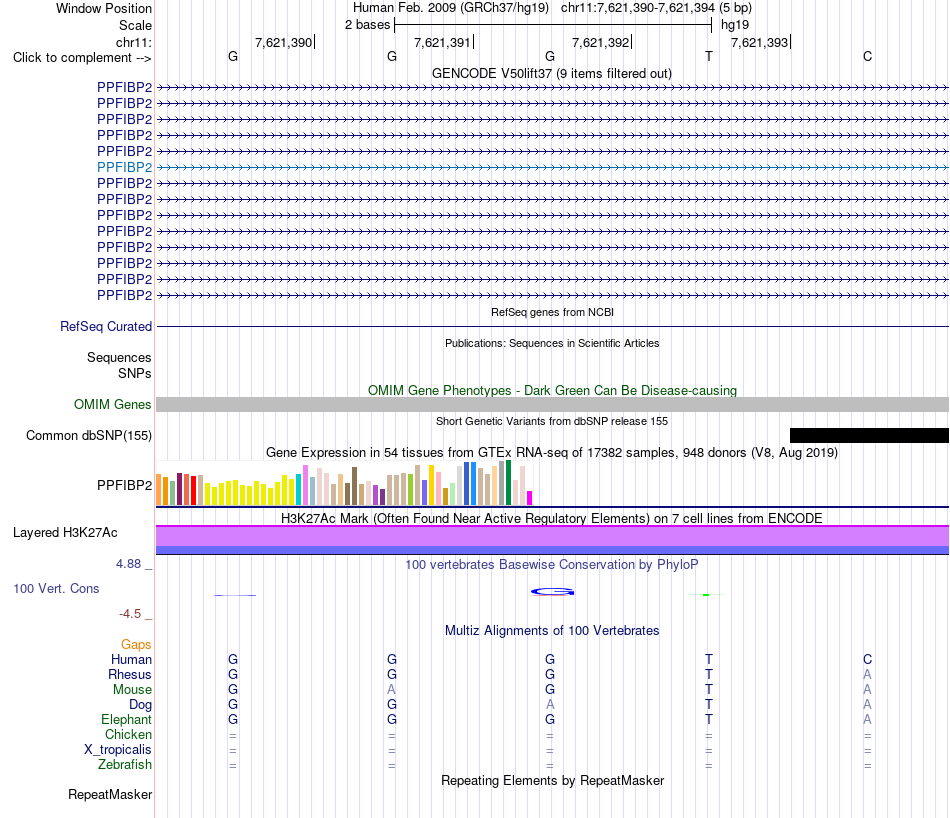This screenshot has height=818, width=950.
Task: Click the Common dbSNP(155) label
Action: coord(88,436)
